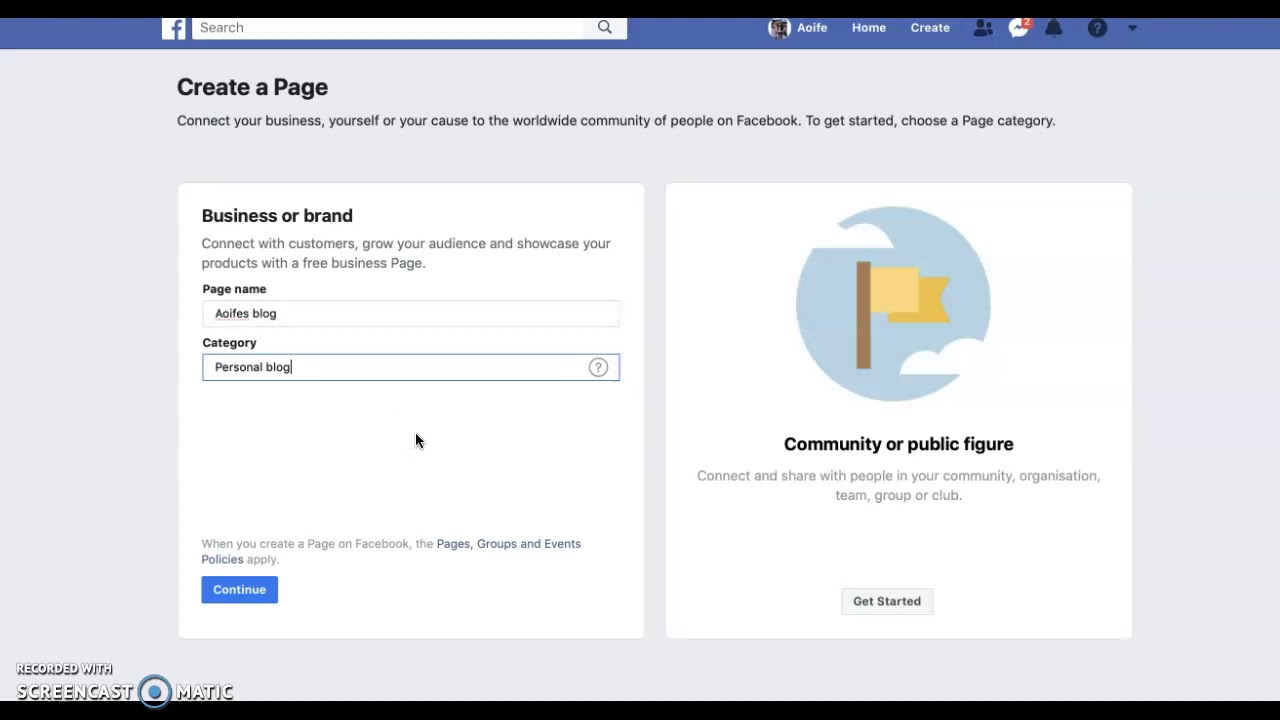Go to Home in top bar

(x=869, y=28)
